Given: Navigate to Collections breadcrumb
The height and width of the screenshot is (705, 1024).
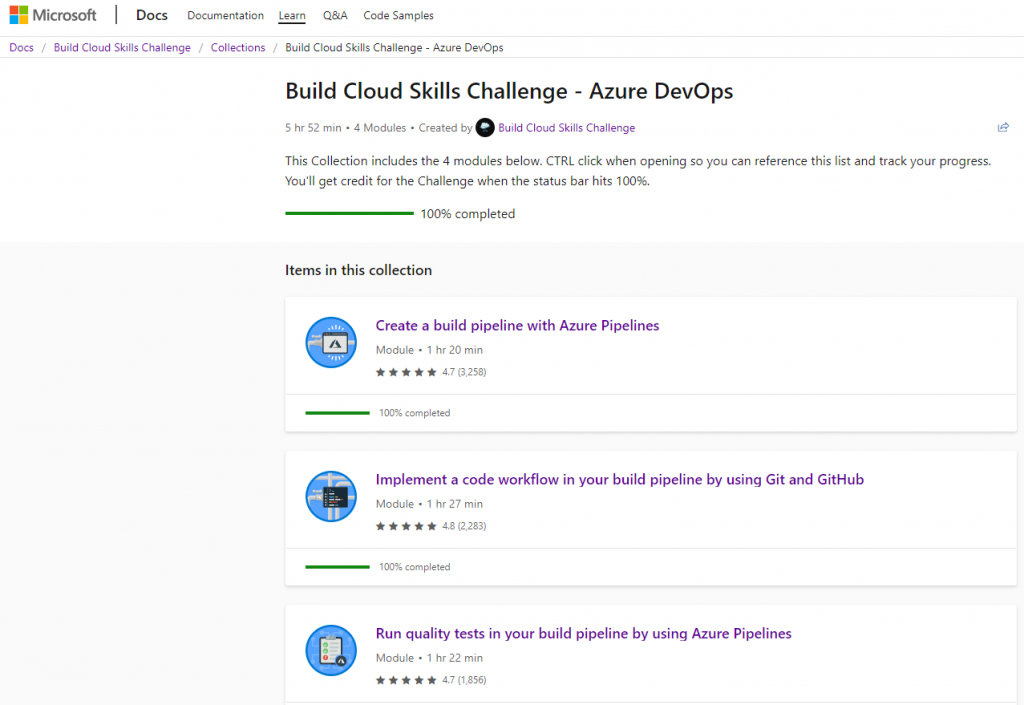Looking at the screenshot, I should coord(238,48).
